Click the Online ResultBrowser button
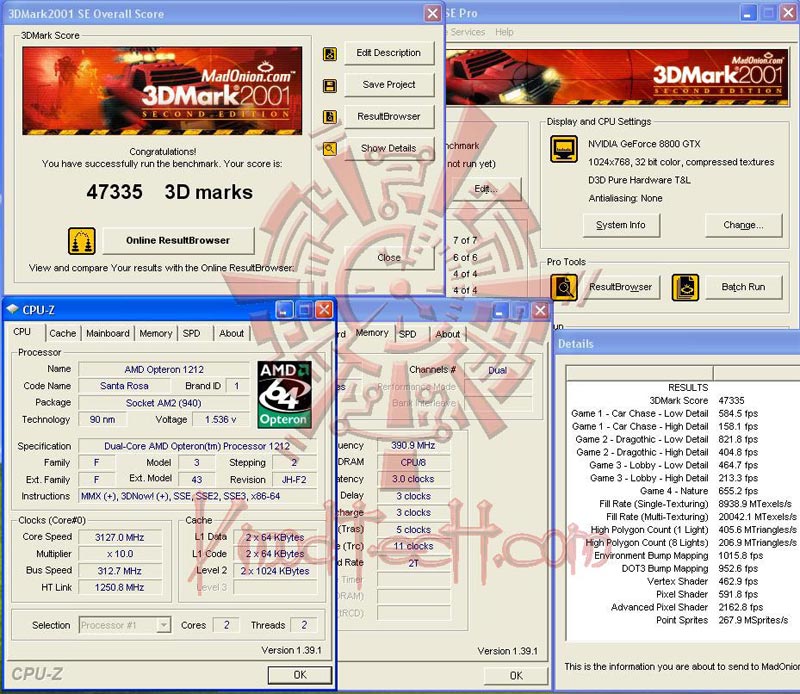 coord(178,240)
